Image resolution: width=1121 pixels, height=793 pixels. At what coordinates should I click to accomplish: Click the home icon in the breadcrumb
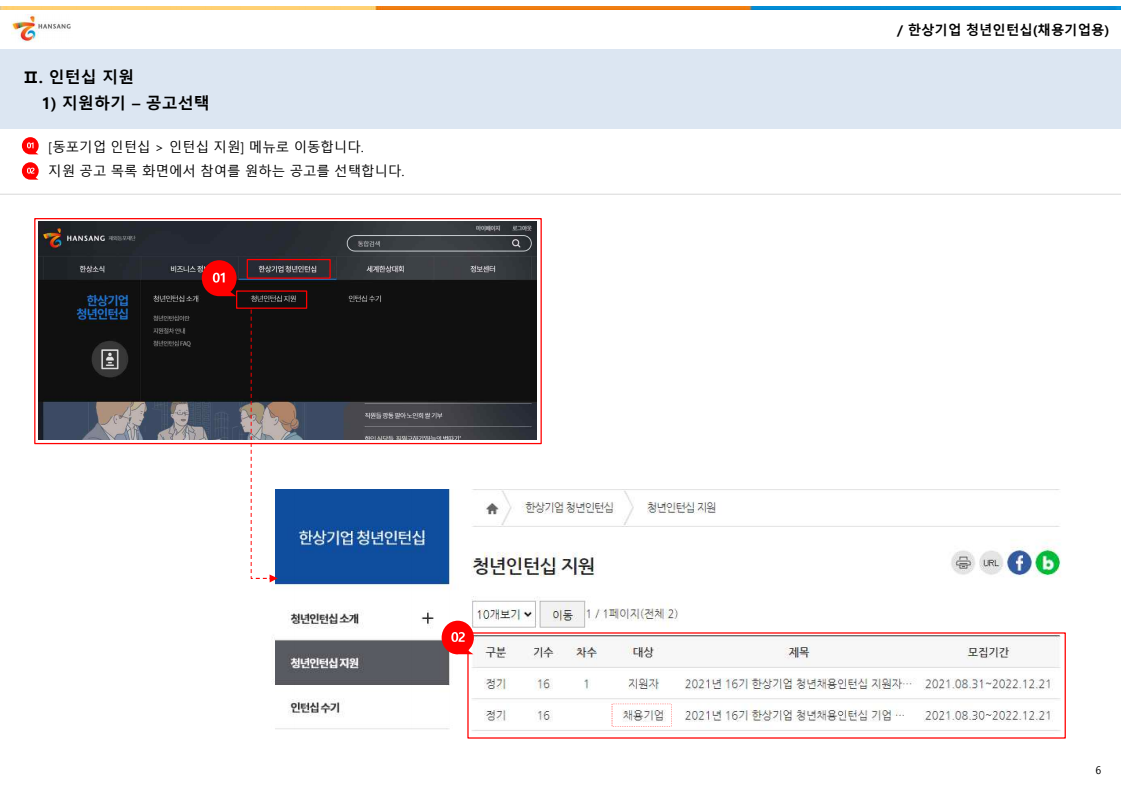[491, 508]
